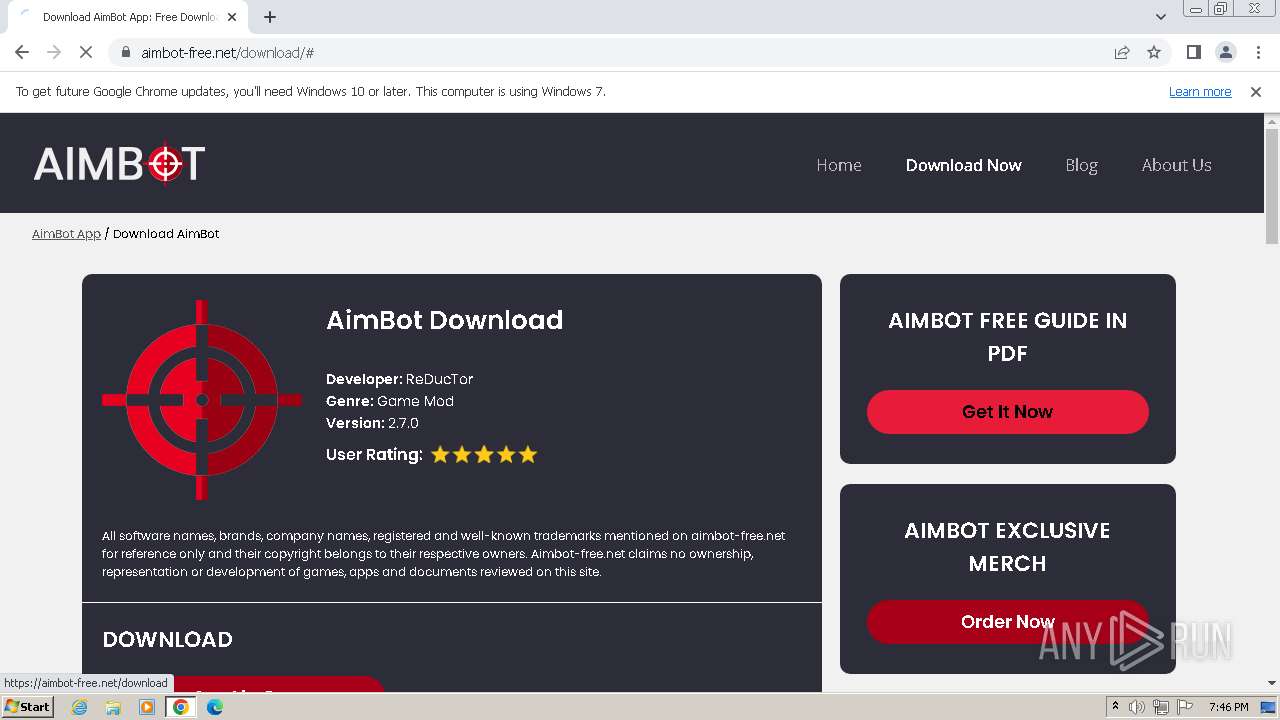Open the Download Now menu item
The height and width of the screenshot is (720, 1280).
[963, 165]
